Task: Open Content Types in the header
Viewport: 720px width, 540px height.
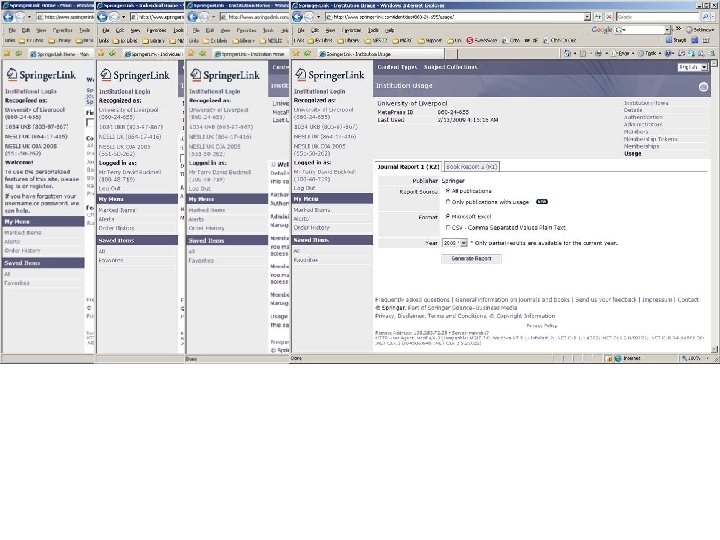Action: pos(397,67)
